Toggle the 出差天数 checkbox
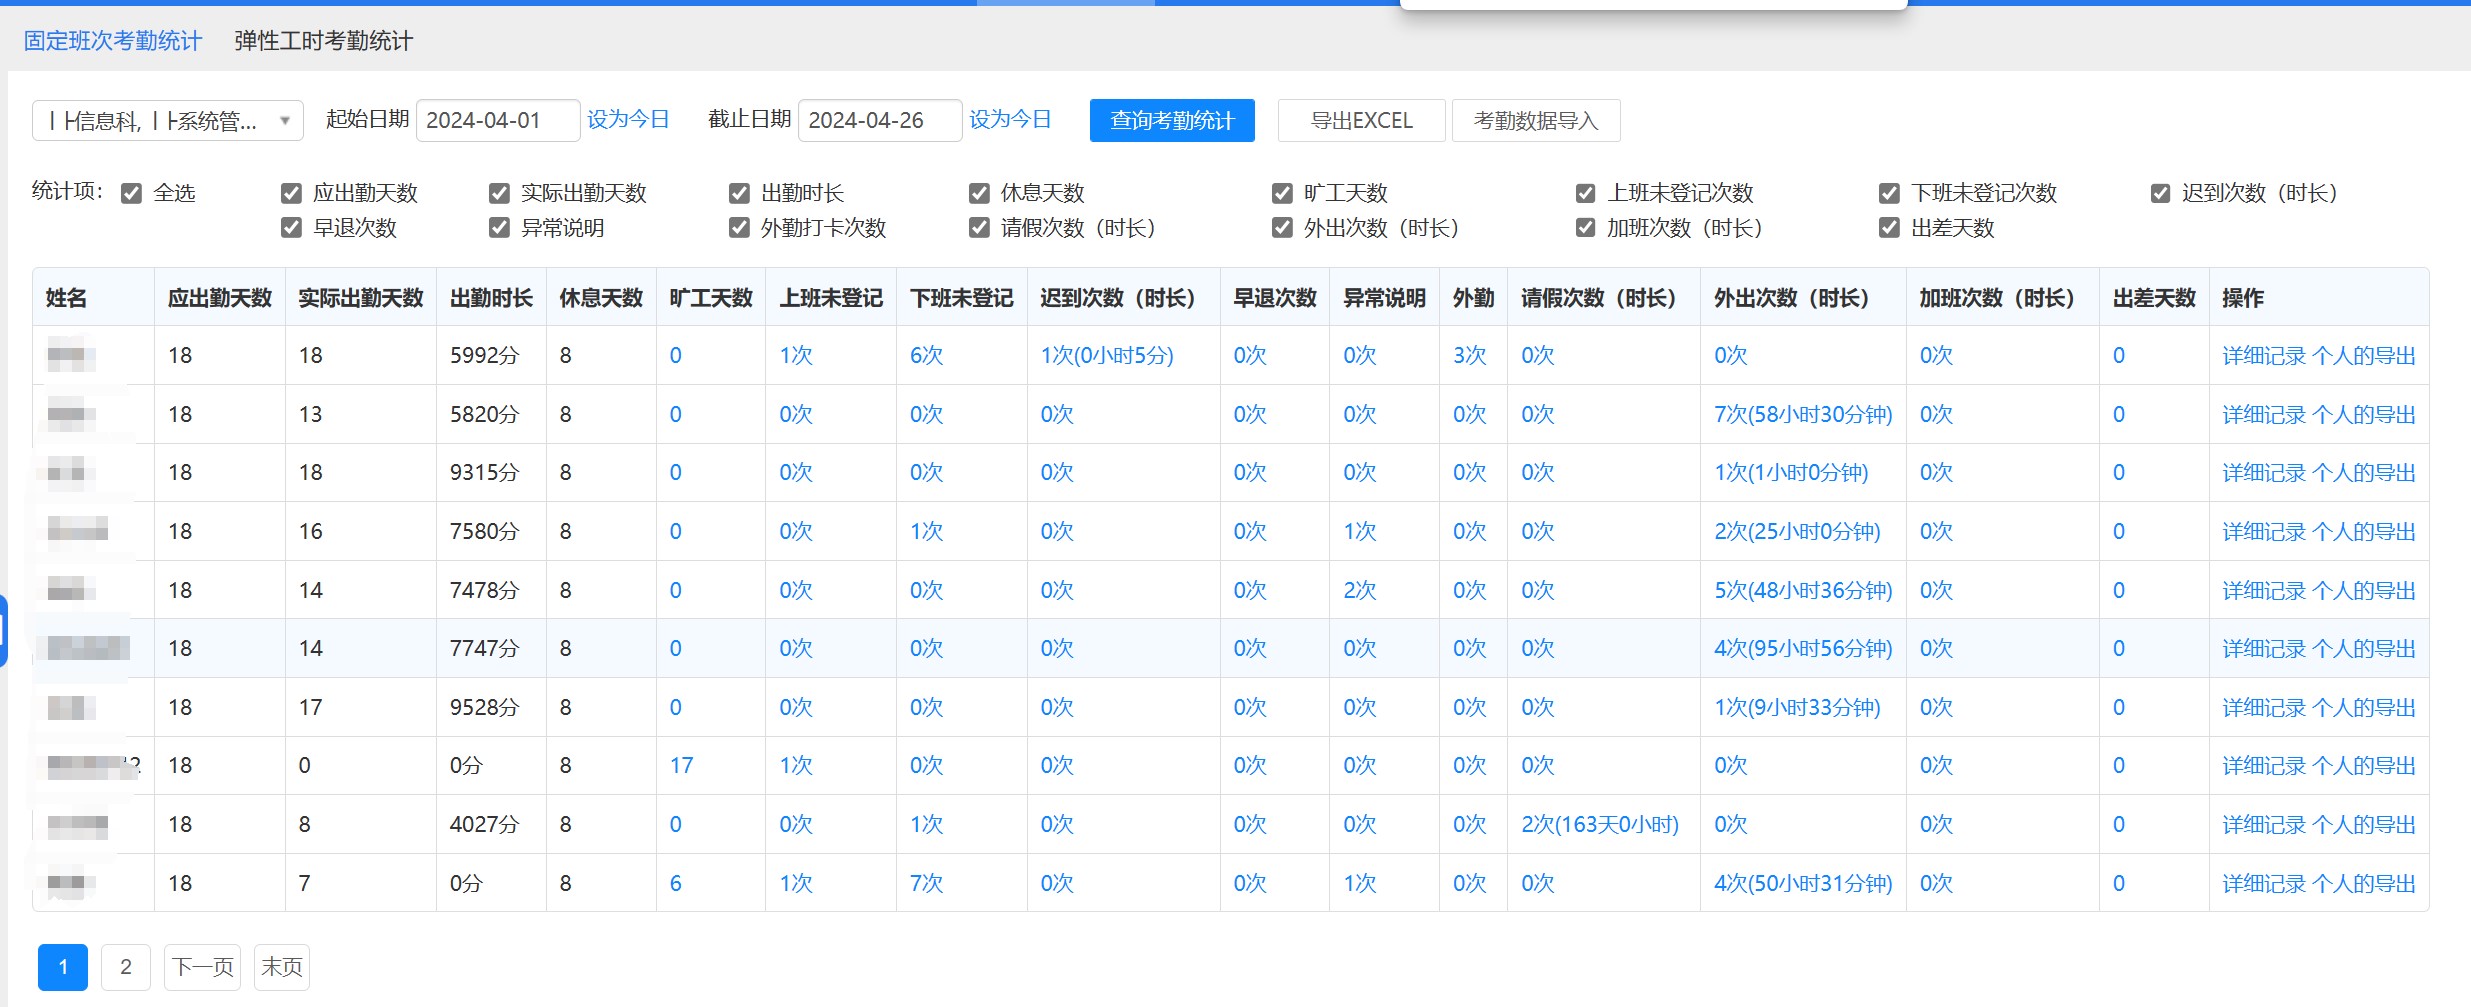 [x=1889, y=228]
